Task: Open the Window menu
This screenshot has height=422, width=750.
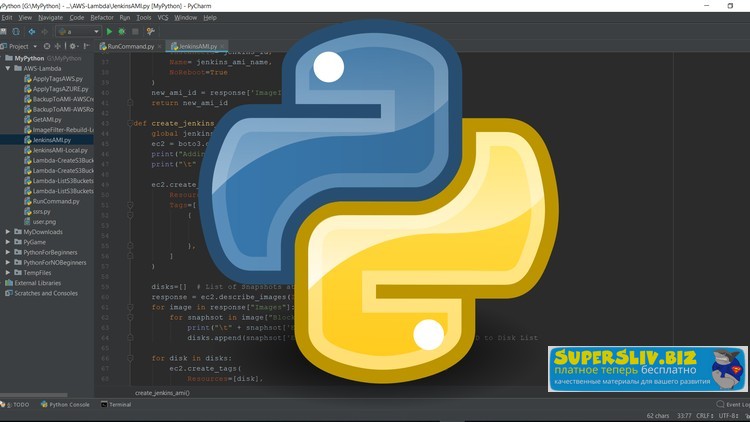Action: point(185,18)
